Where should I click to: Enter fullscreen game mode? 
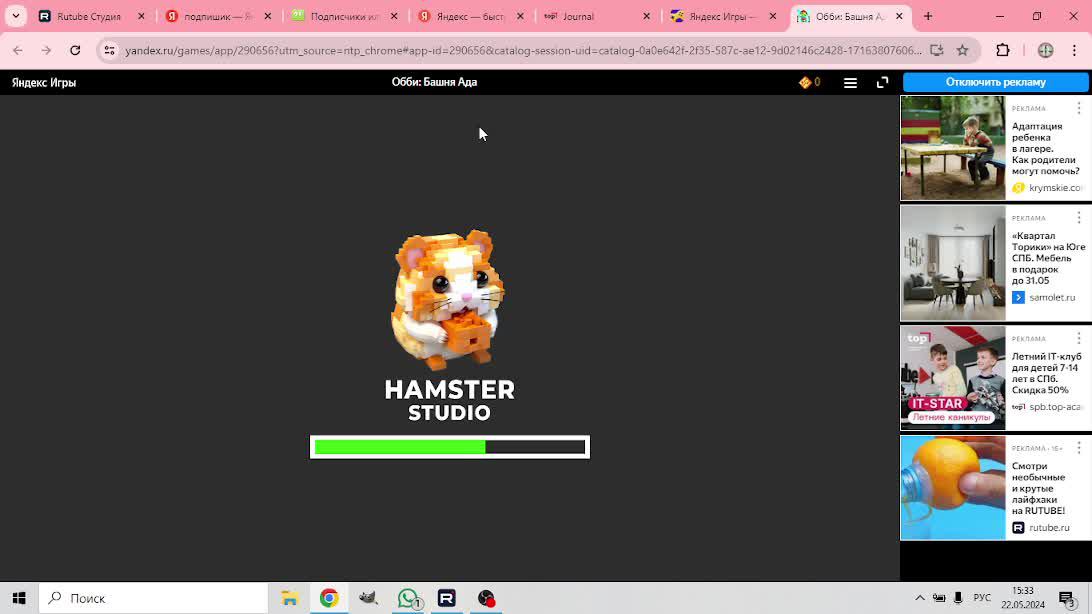click(882, 82)
